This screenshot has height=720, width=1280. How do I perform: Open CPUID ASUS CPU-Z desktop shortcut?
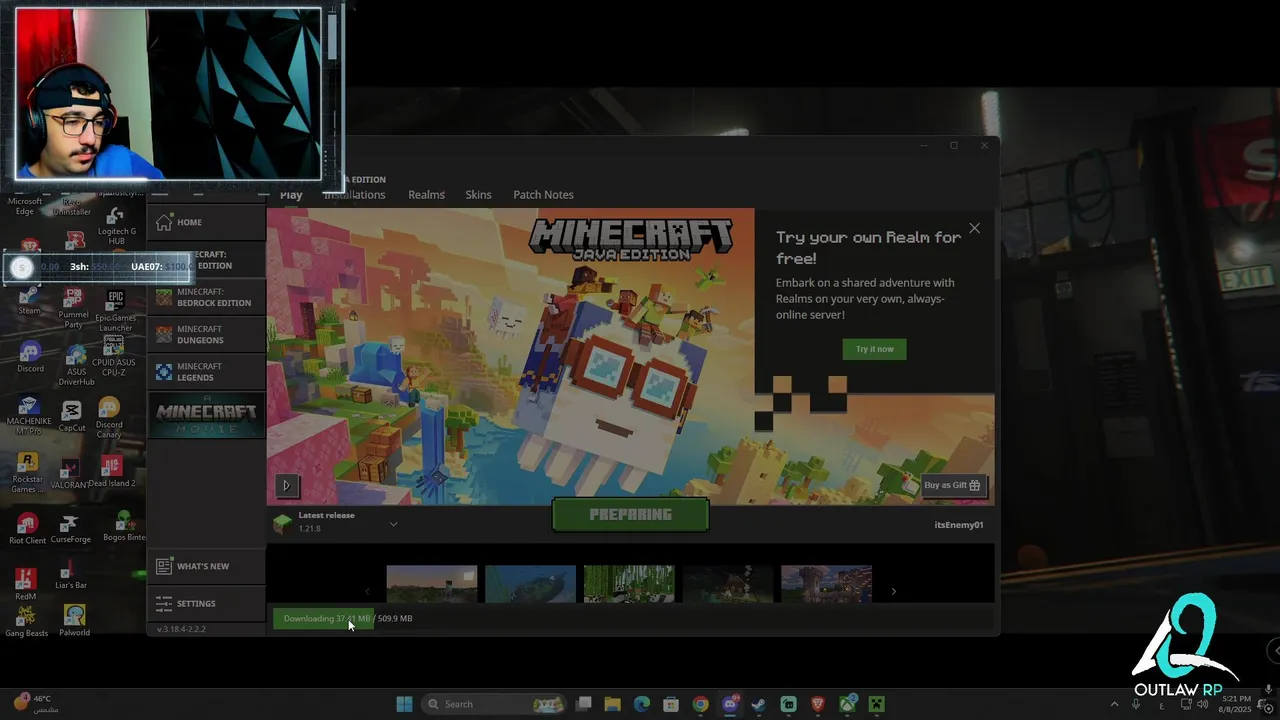[113, 356]
